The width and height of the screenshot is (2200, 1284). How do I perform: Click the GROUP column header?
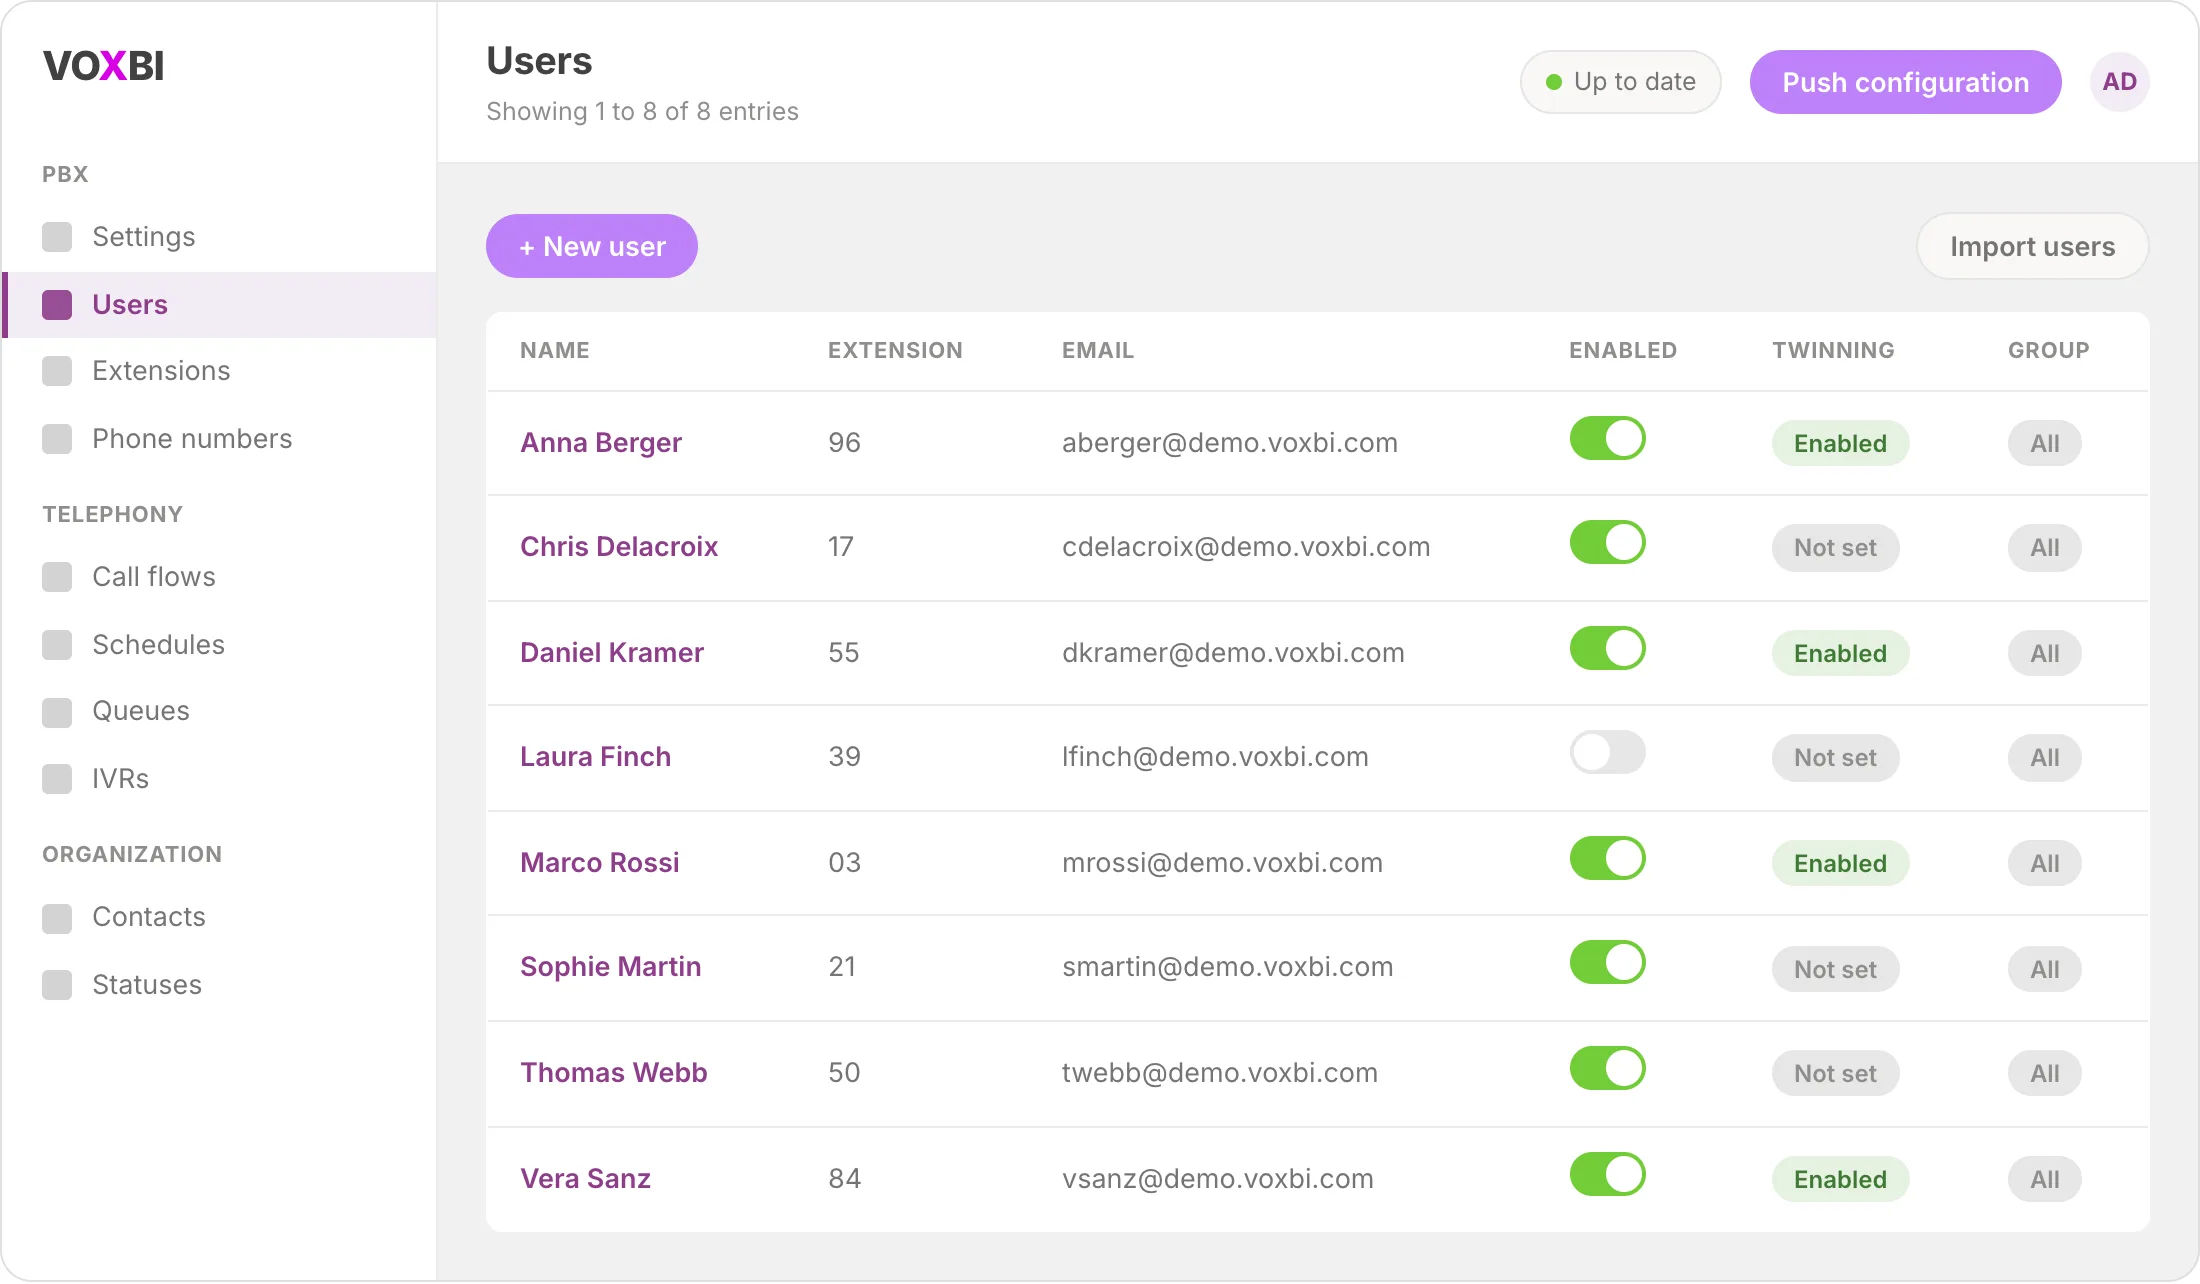pyautogui.click(x=2048, y=351)
